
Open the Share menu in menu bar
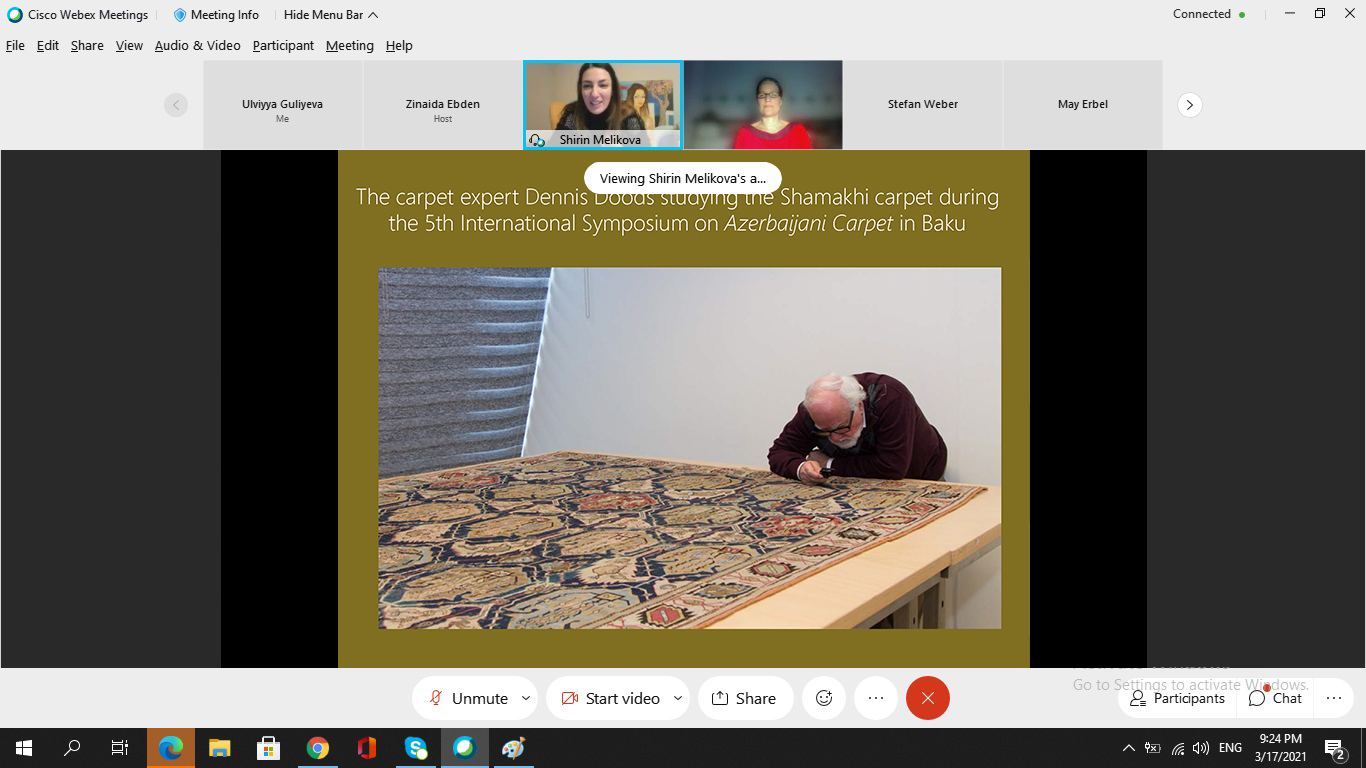point(87,45)
